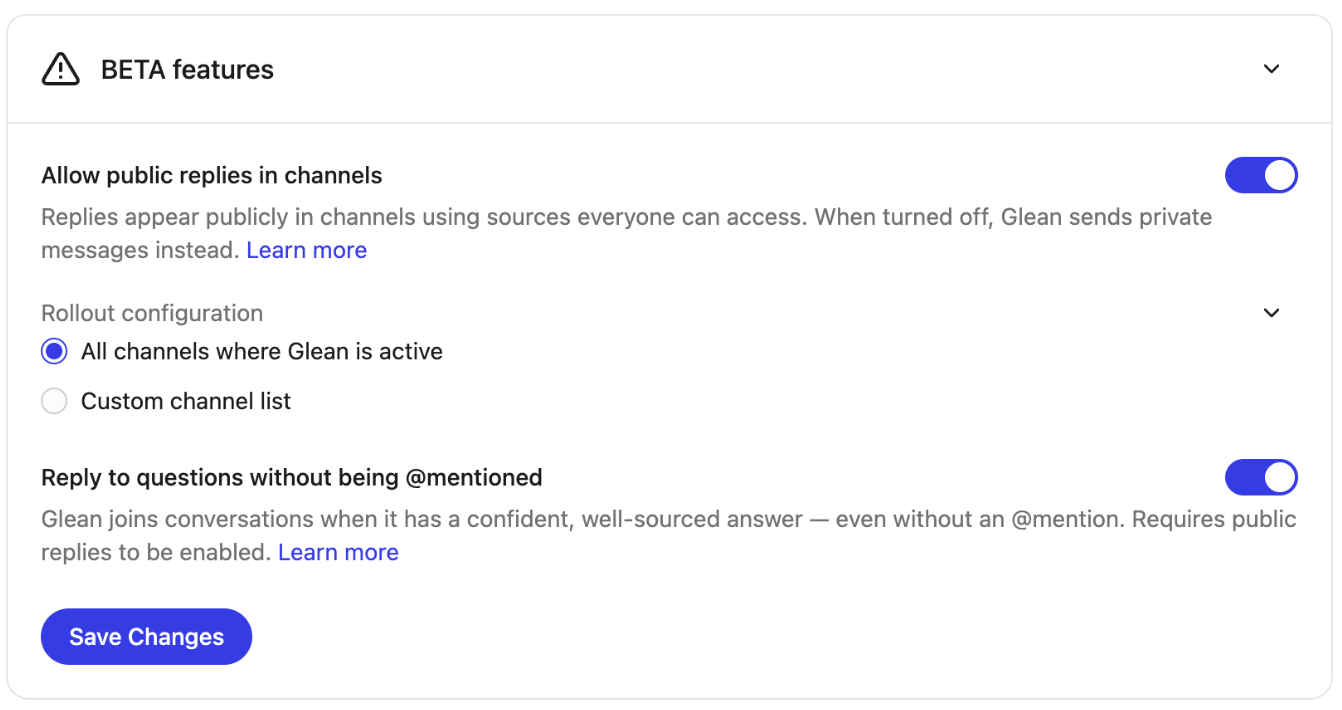Open Learn more under @mentioned replies

click(338, 551)
